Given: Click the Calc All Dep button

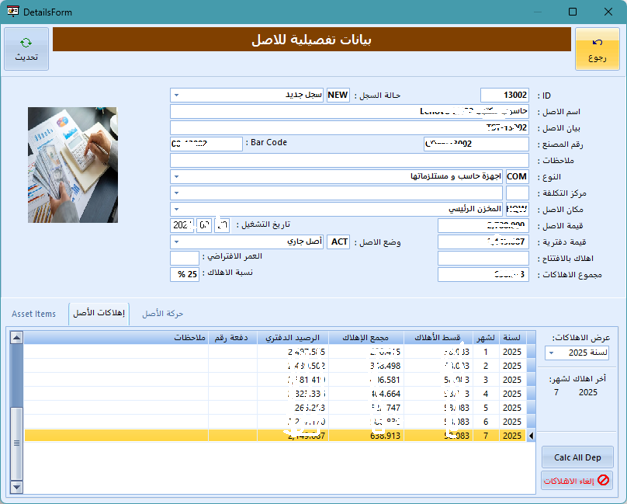Looking at the screenshot, I should pos(577,457).
